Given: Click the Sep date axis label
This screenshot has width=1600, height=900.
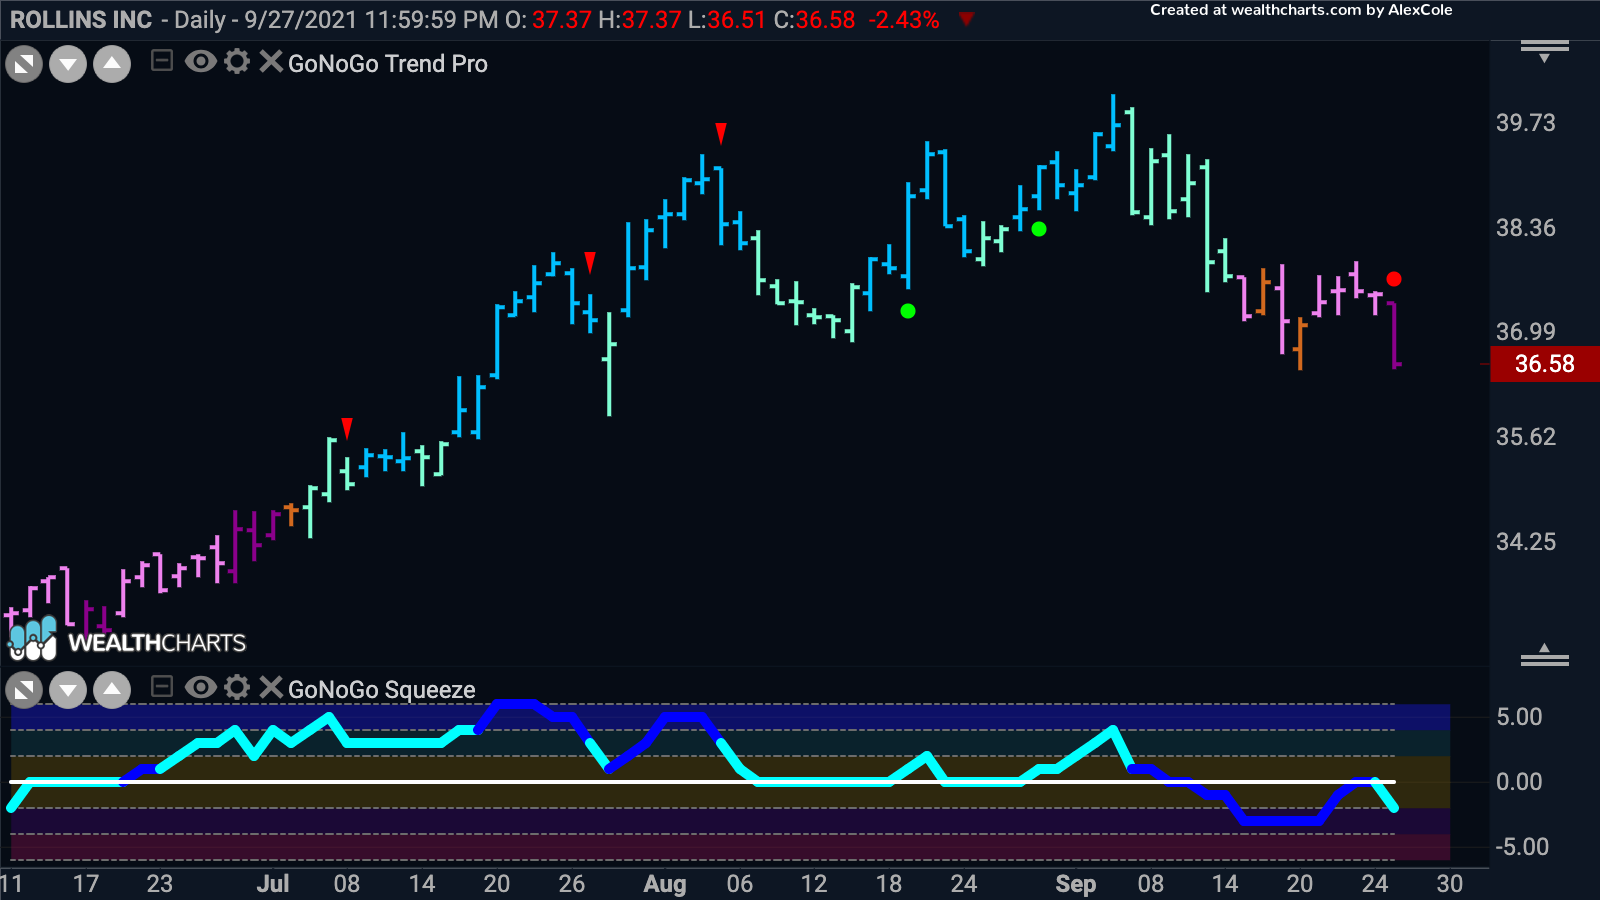Looking at the screenshot, I should point(1076,884).
